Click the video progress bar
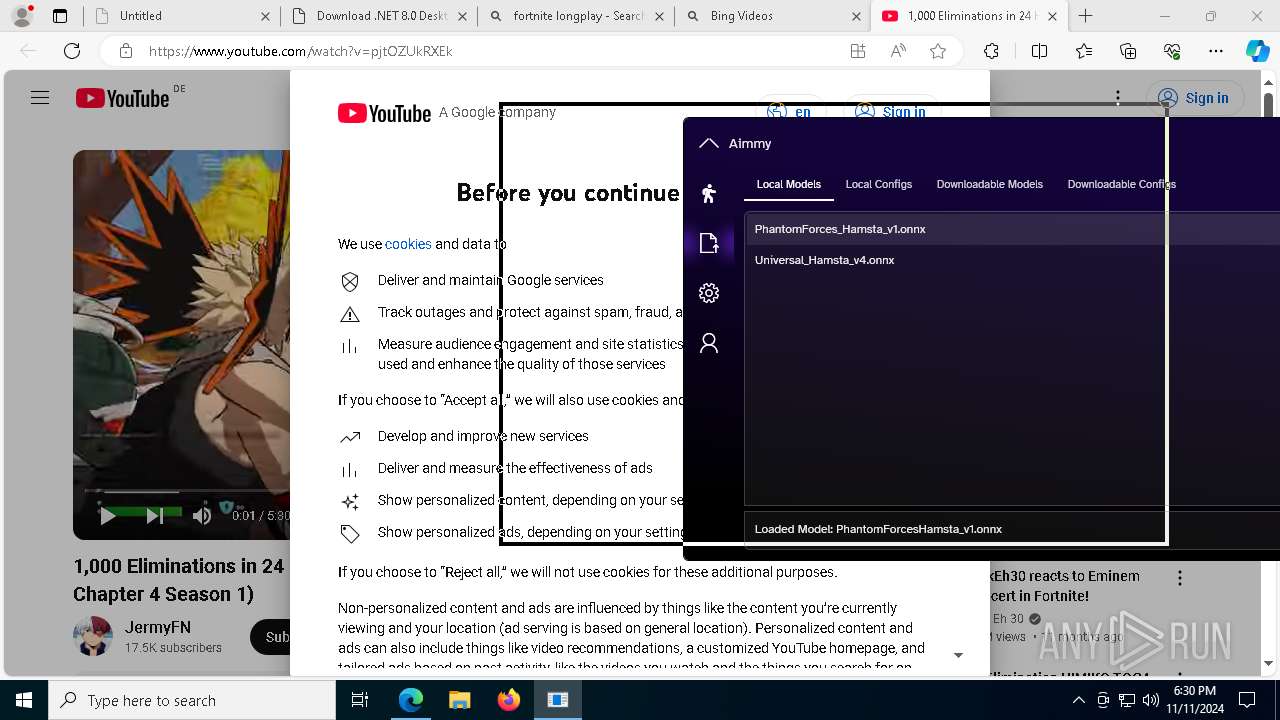The image size is (1280, 720). point(186,491)
